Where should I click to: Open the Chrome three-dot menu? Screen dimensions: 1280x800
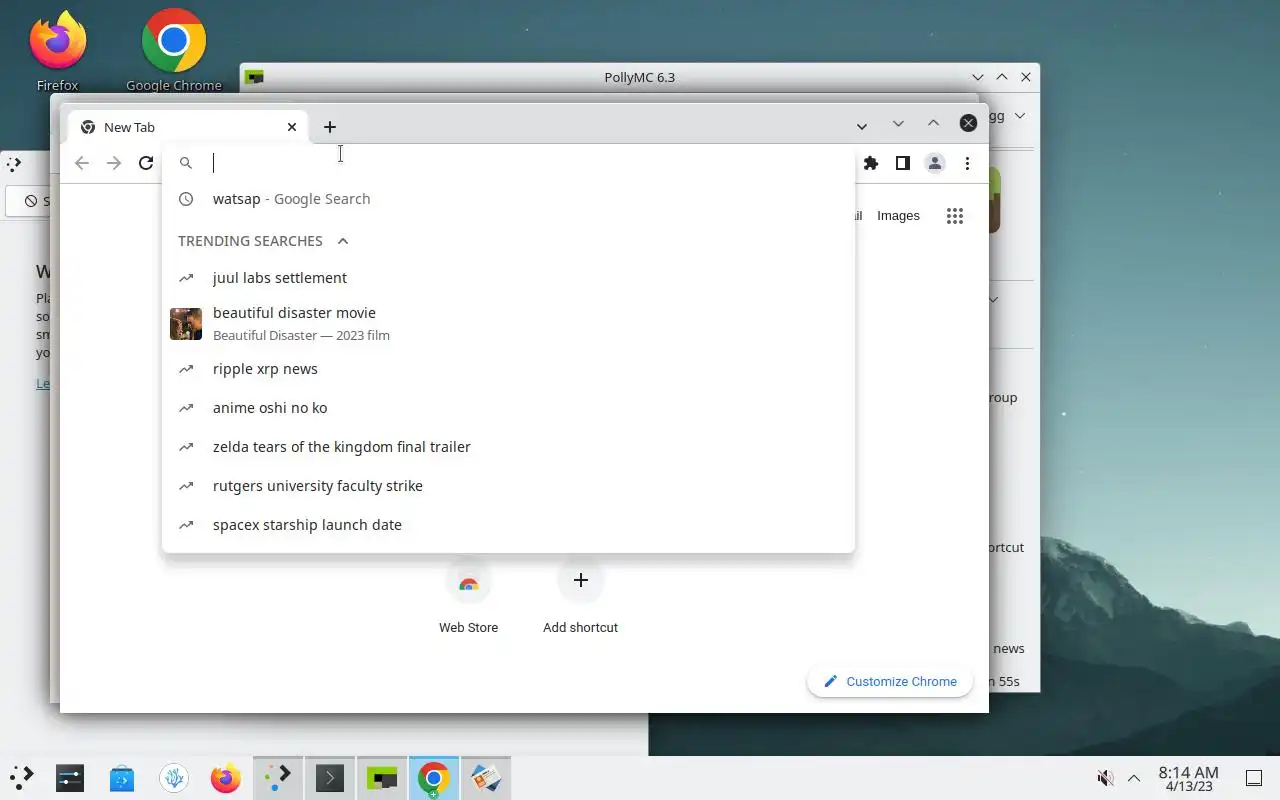(967, 163)
